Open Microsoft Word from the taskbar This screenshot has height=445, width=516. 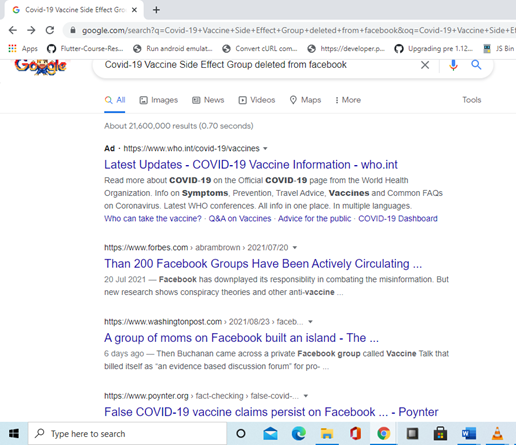click(x=469, y=434)
